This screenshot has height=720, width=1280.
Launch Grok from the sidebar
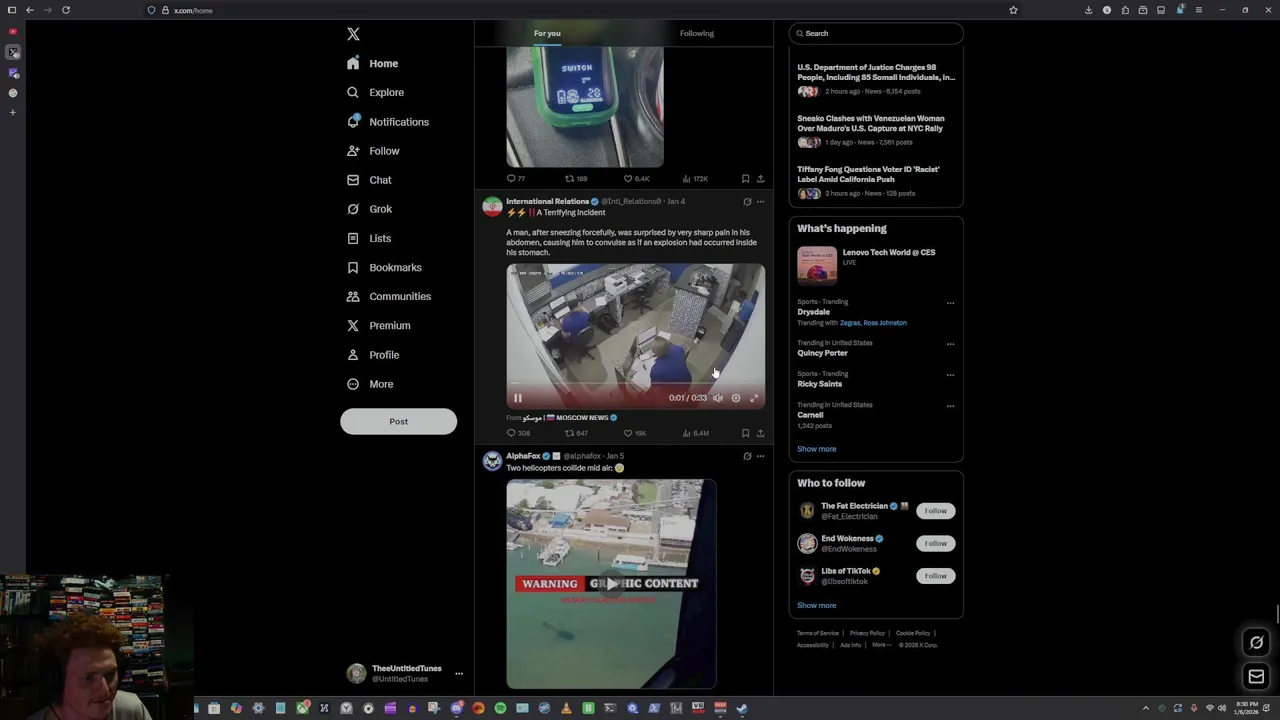[x=369, y=209]
